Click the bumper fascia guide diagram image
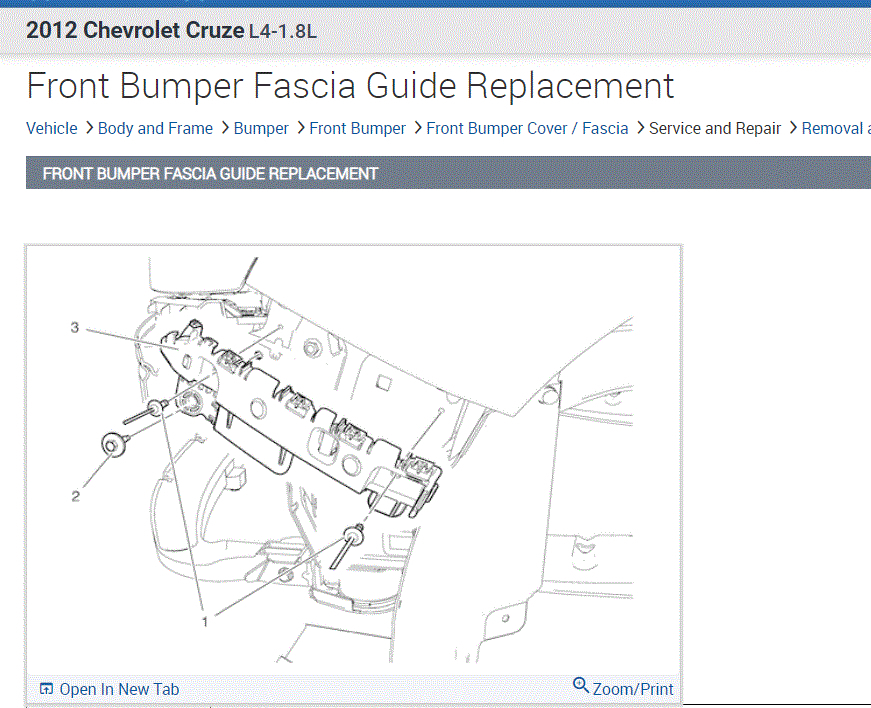 click(x=354, y=460)
